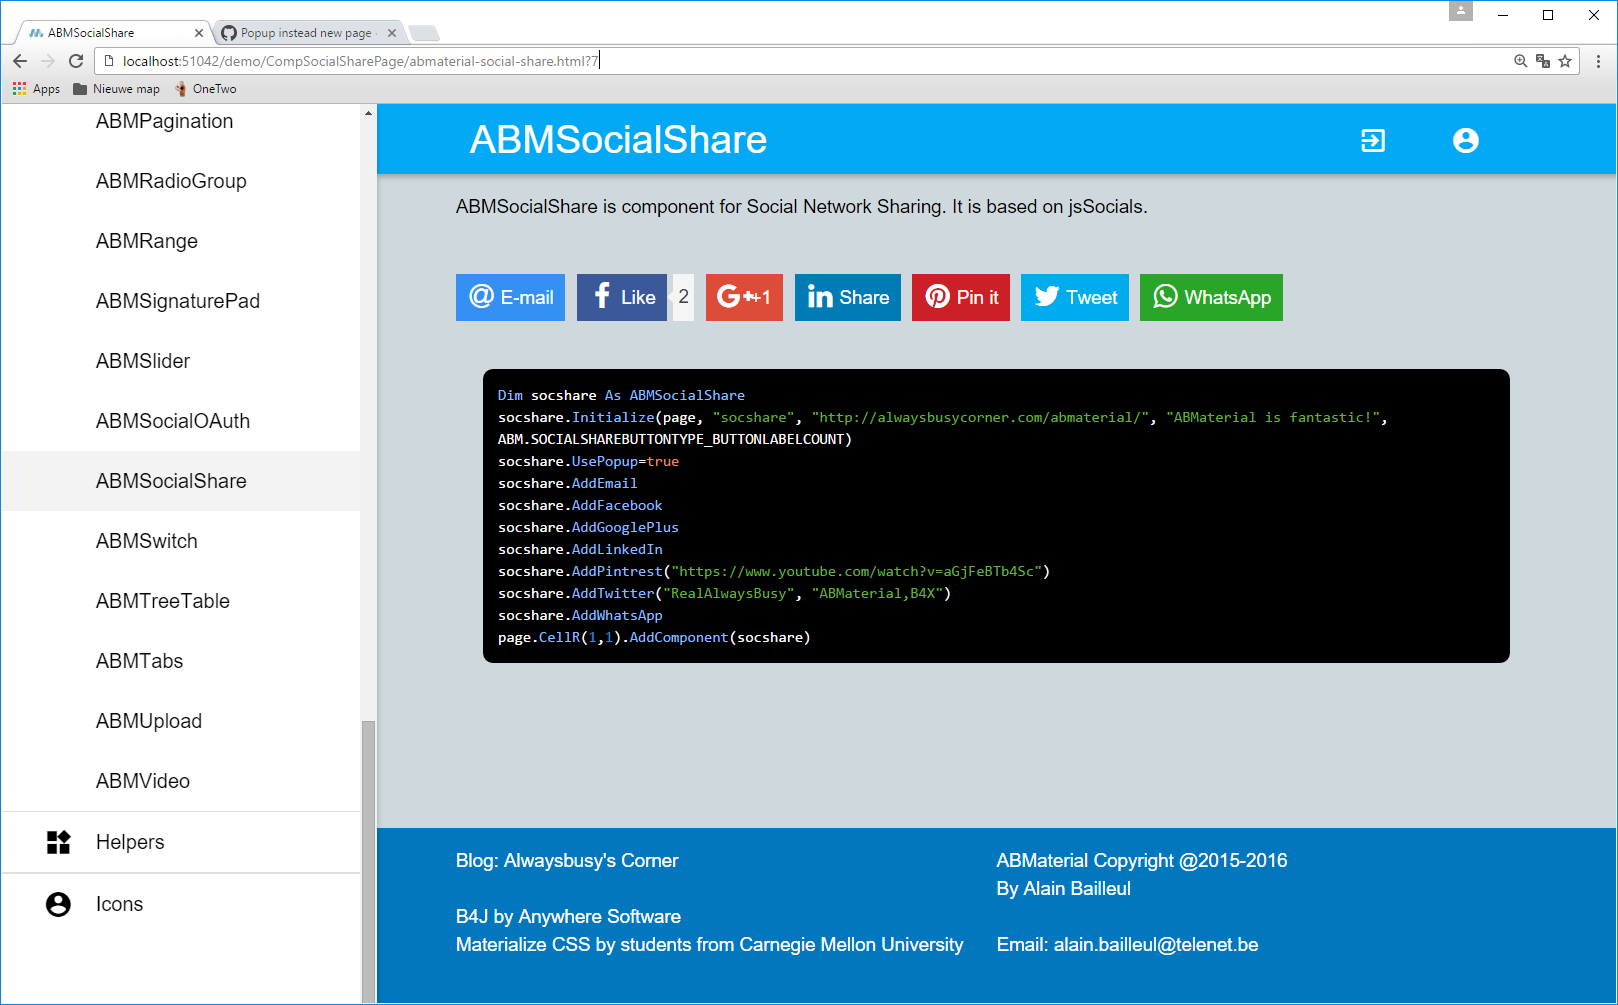The width and height of the screenshot is (1618, 1005).
Task: Click the WhatsApp share button
Action: click(x=1211, y=297)
